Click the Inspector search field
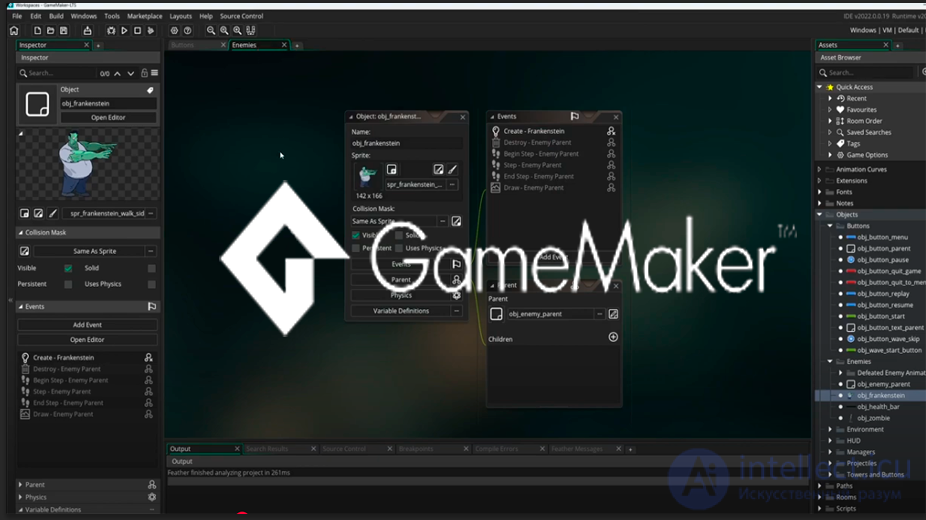This screenshot has width=926, height=520. [x=61, y=73]
